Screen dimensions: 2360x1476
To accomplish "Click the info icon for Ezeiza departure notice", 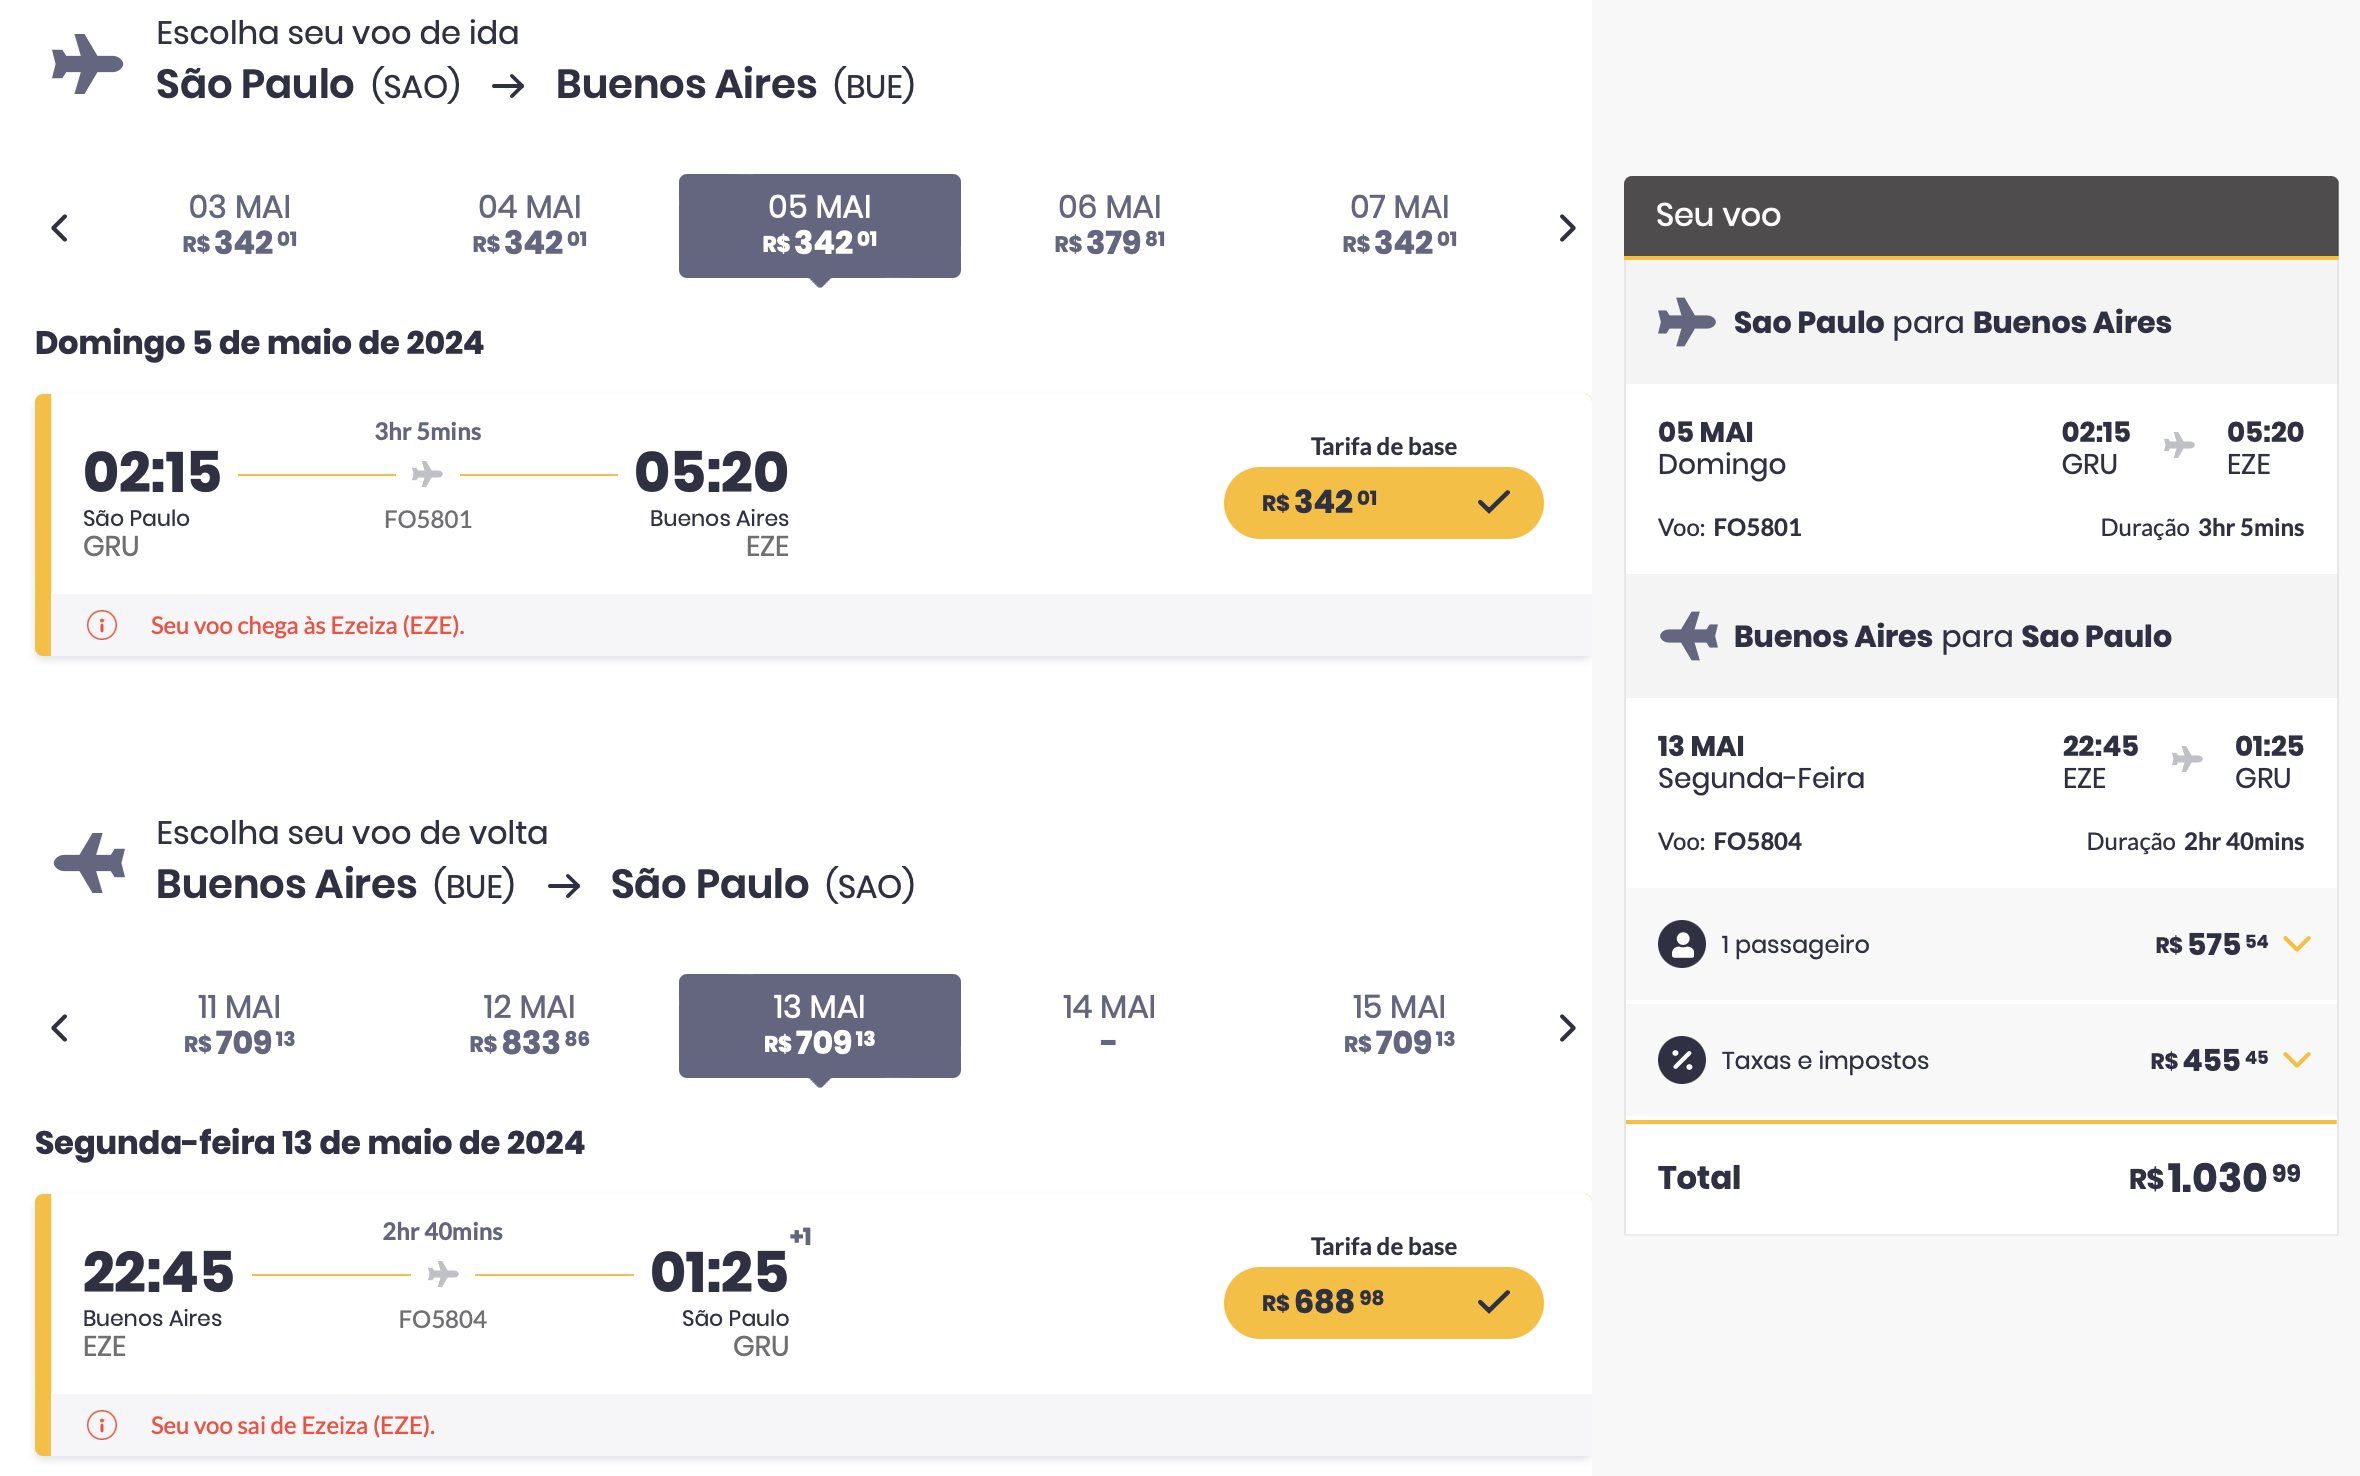I will (102, 1424).
